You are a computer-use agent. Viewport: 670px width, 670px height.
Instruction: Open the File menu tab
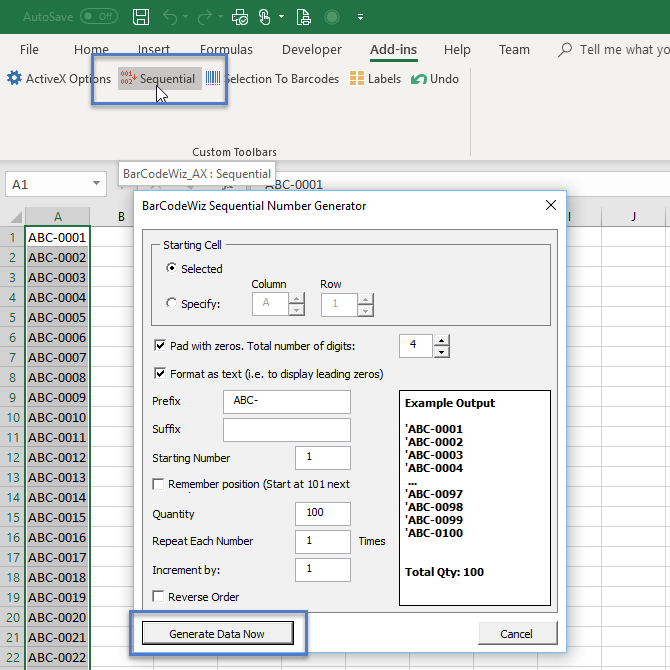[x=30, y=50]
